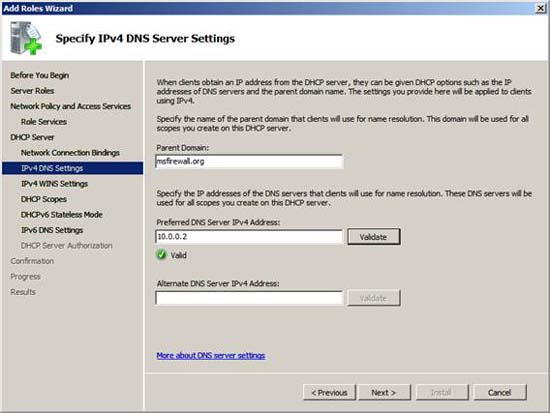
Task: Click the green Valid checkmark icon
Action: click(161, 254)
